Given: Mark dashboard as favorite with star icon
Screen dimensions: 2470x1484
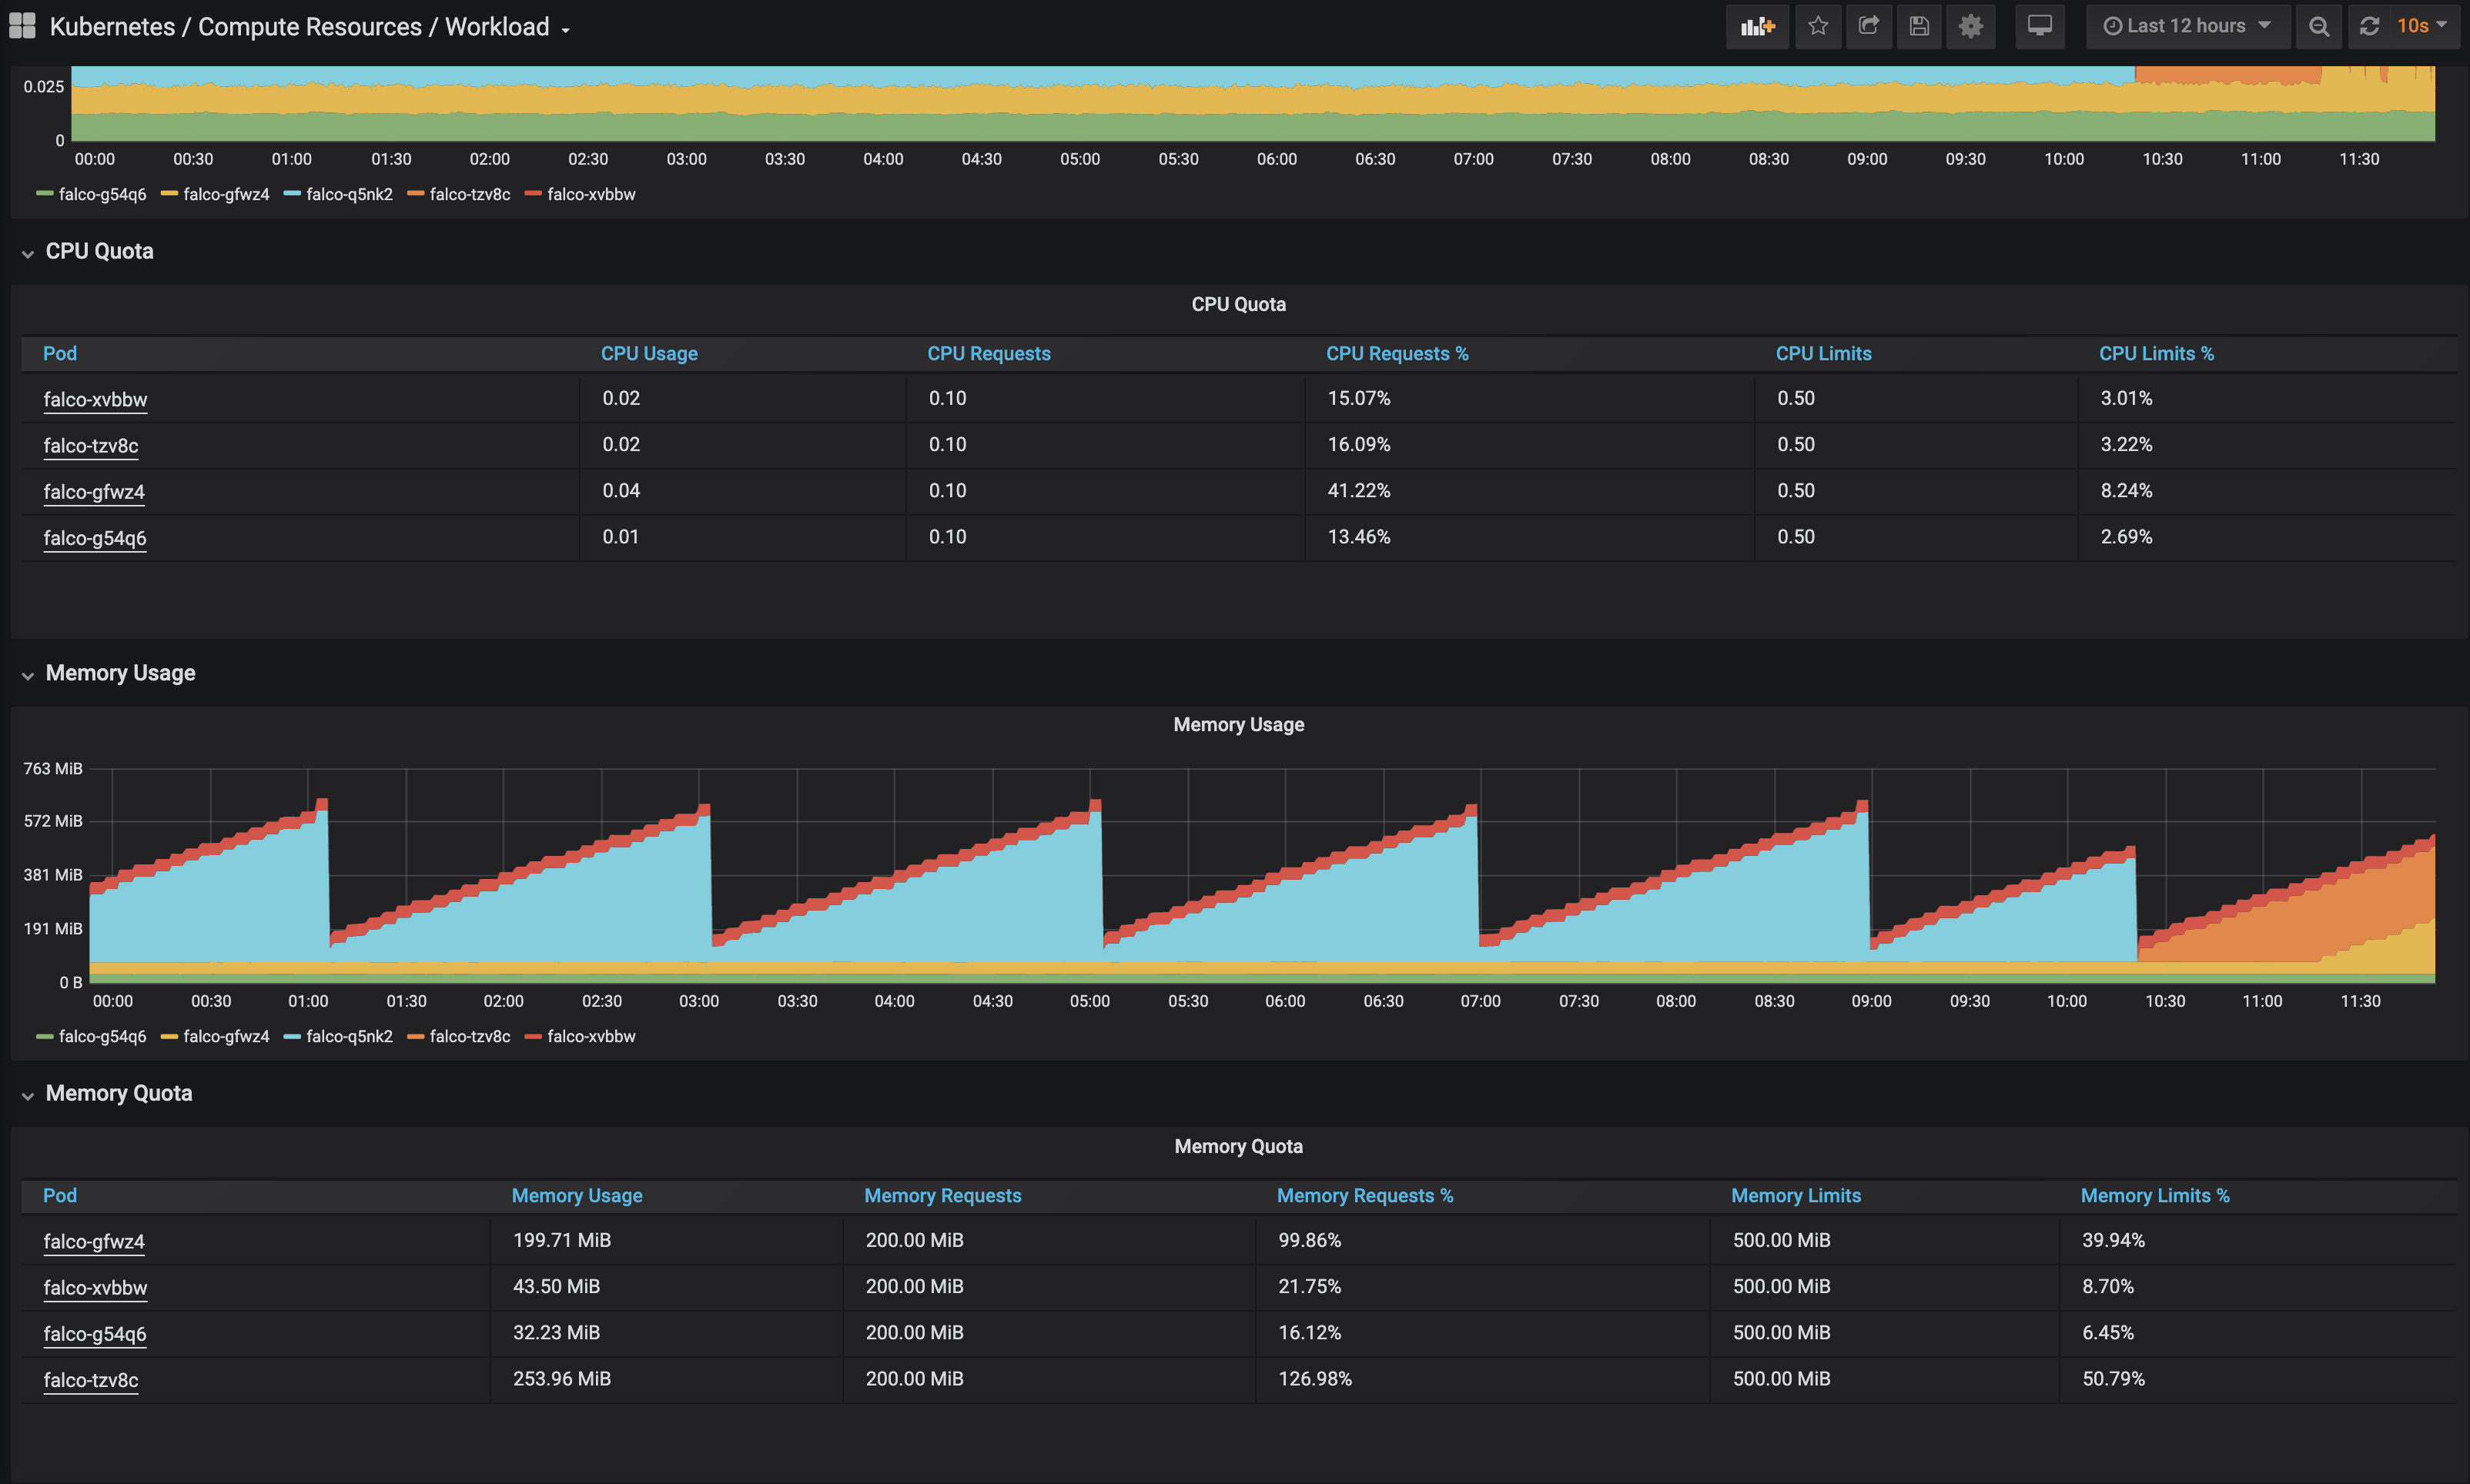Looking at the screenshot, I should 1819,26.
